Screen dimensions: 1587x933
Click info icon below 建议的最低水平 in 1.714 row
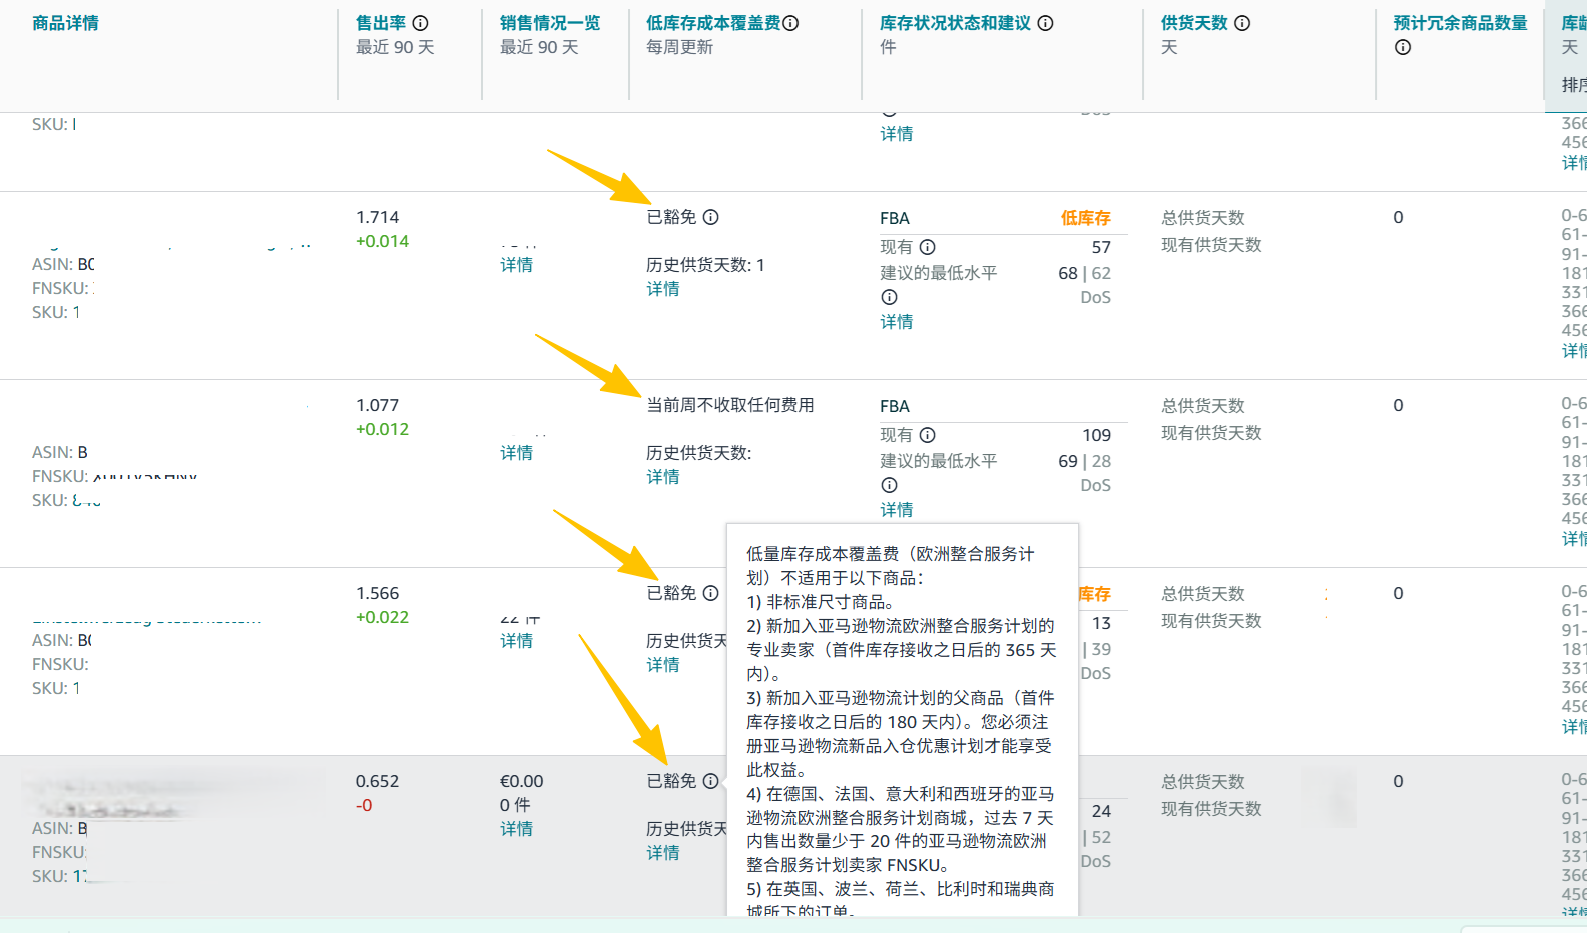[x=889, y=297]
